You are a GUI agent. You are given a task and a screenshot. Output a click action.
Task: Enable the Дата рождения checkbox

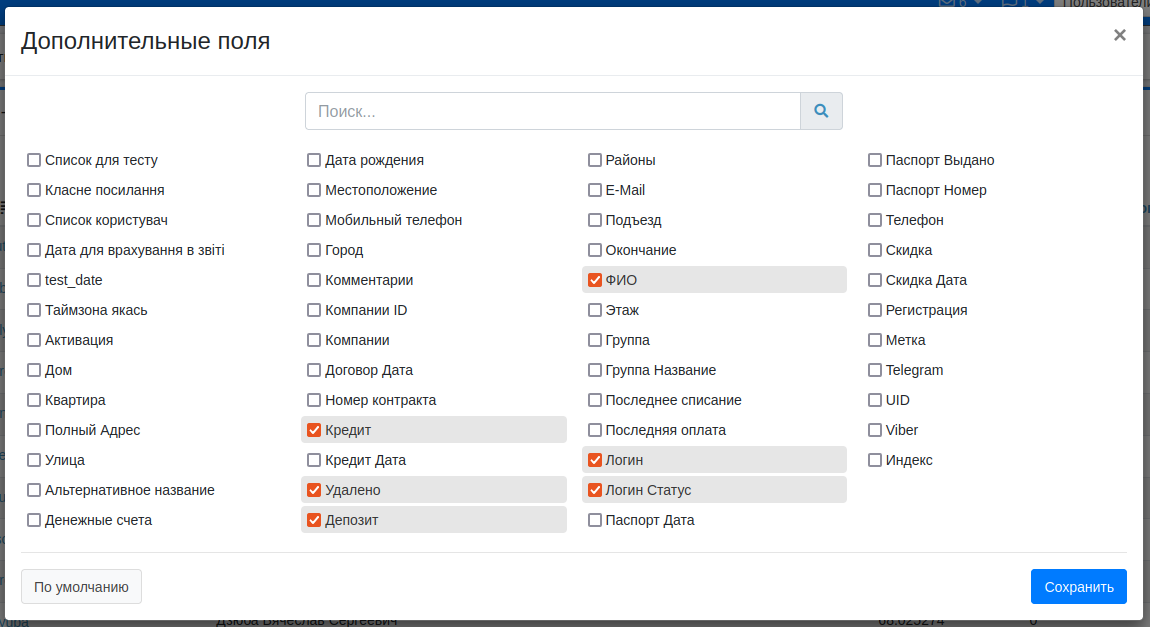point(314,160)
